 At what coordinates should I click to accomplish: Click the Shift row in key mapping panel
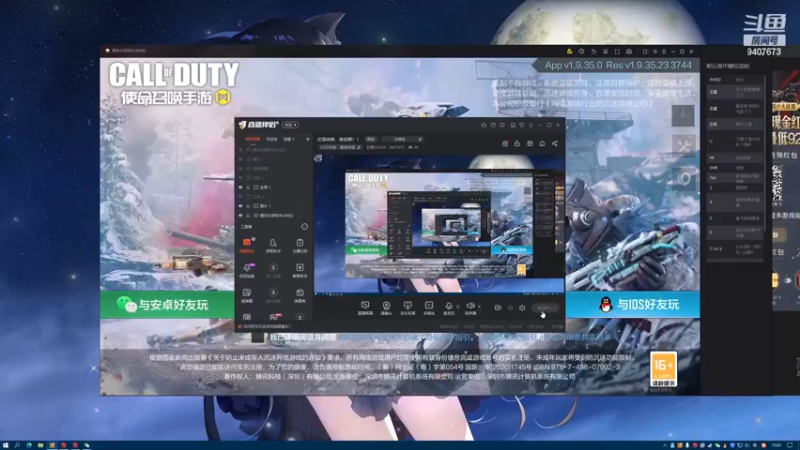click(735, 167)
